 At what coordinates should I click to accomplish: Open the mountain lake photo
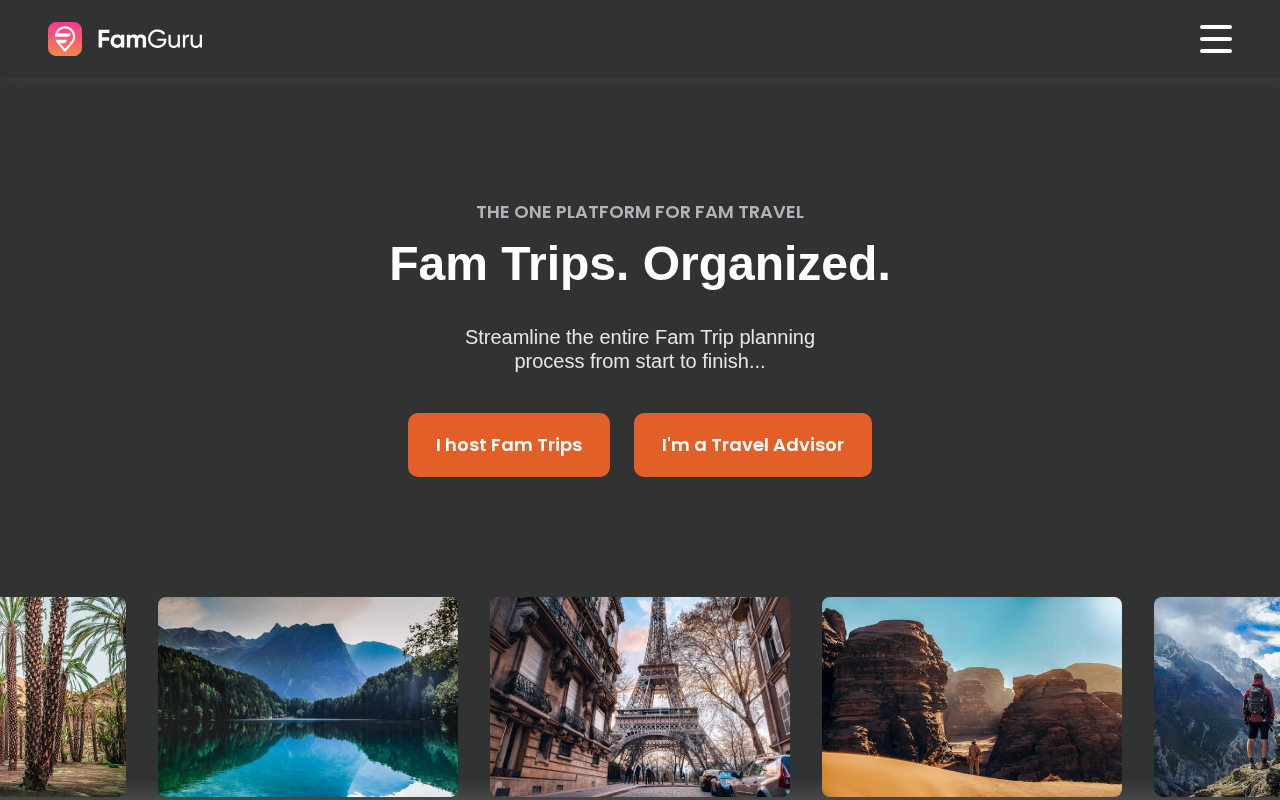[308, 697]
